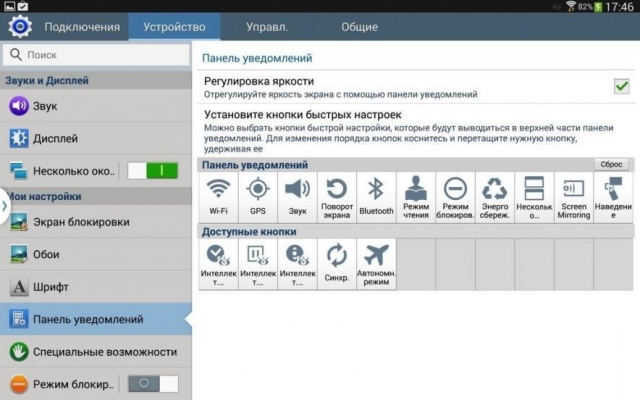Screen dimensions: 640x400
Task: Tap the Screen Mirroring button
Action: (x=573, y=196)
